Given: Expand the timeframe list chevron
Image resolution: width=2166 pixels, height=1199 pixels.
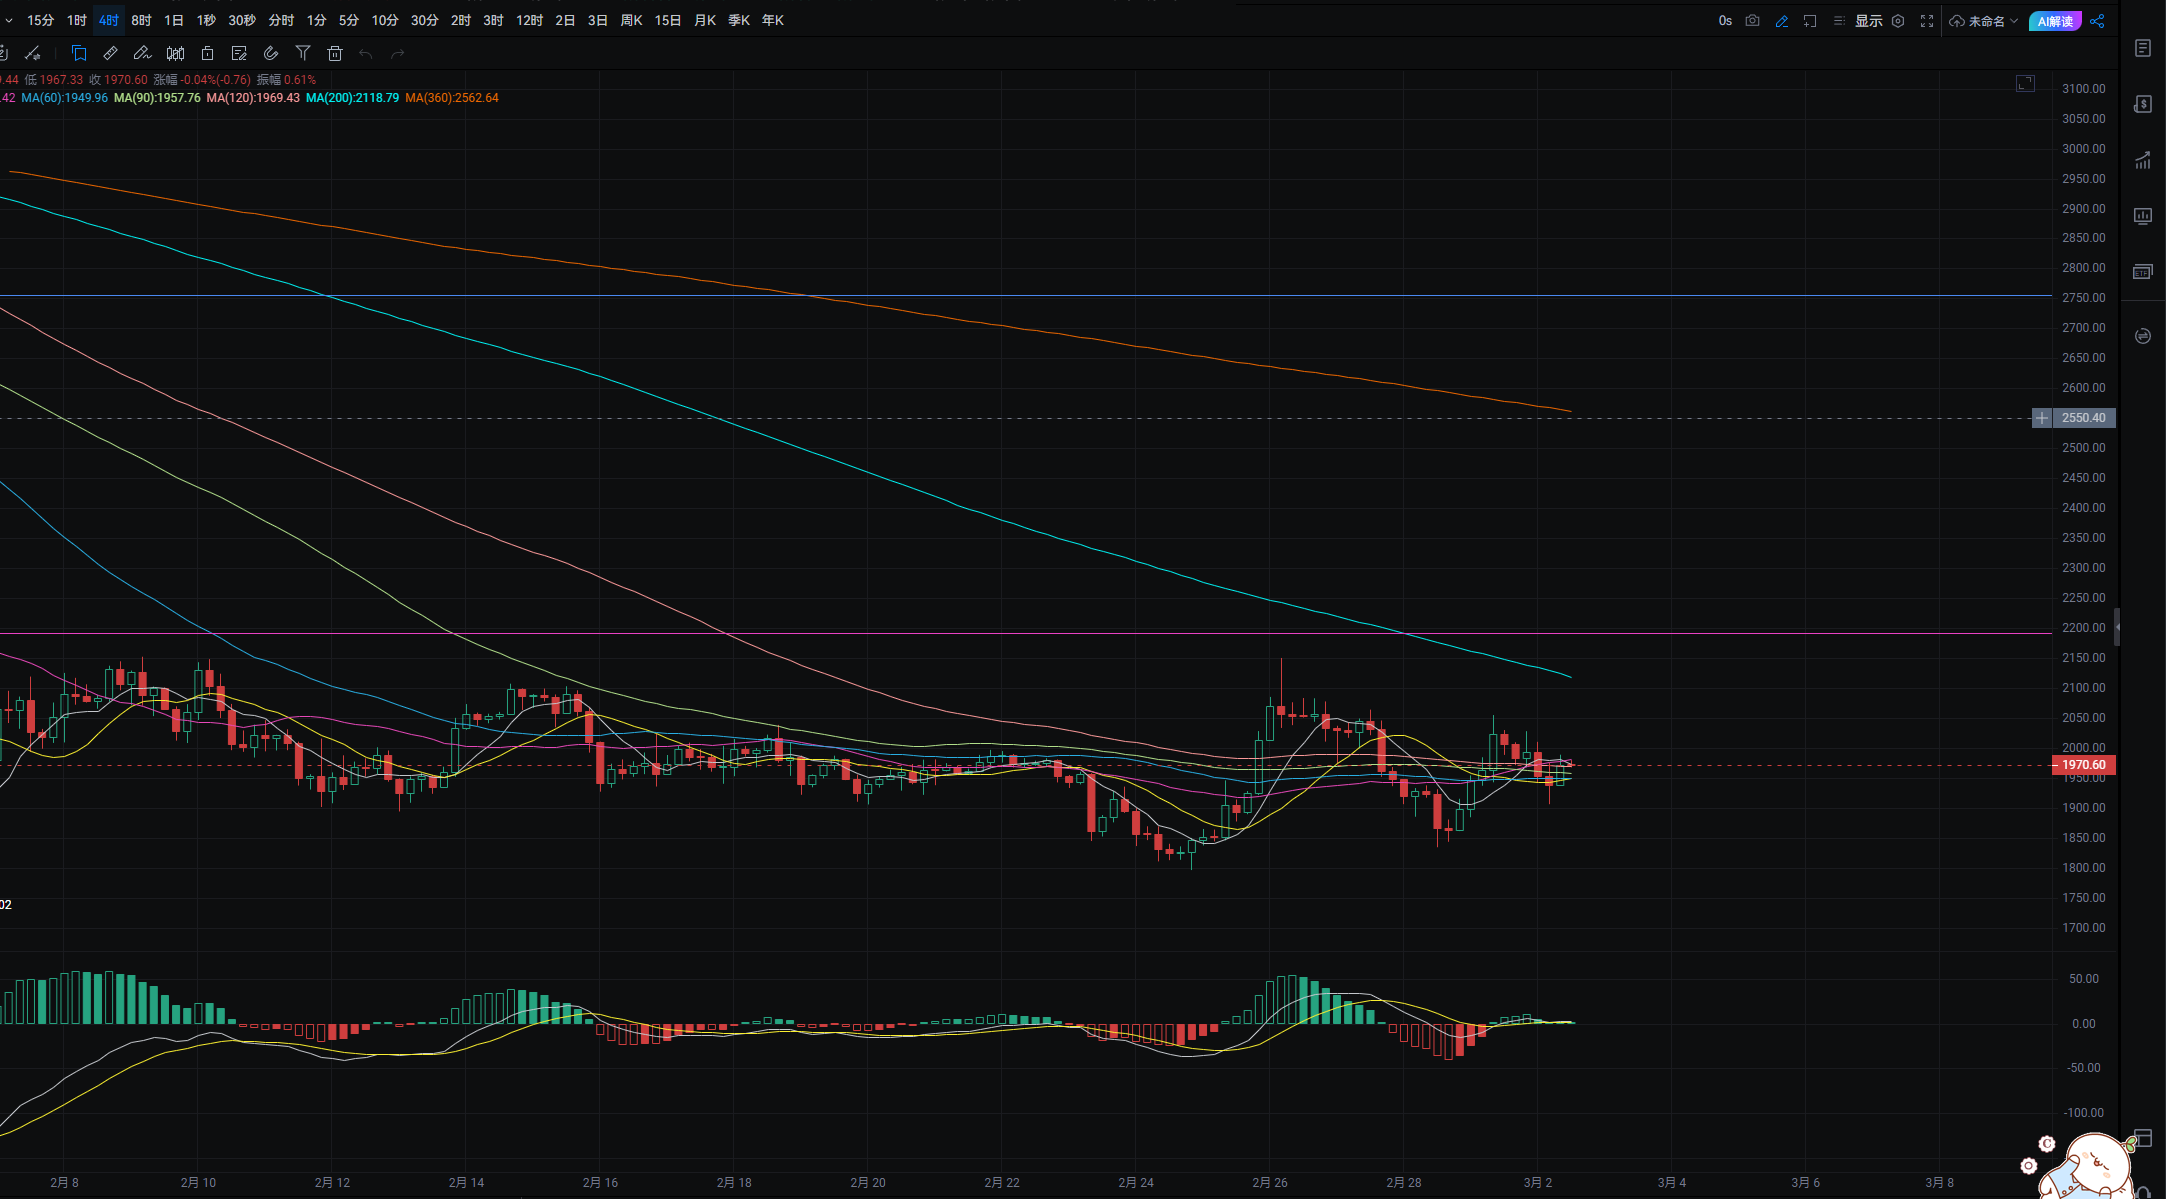Looking at the screenshot, I should (x=9, y=20).
